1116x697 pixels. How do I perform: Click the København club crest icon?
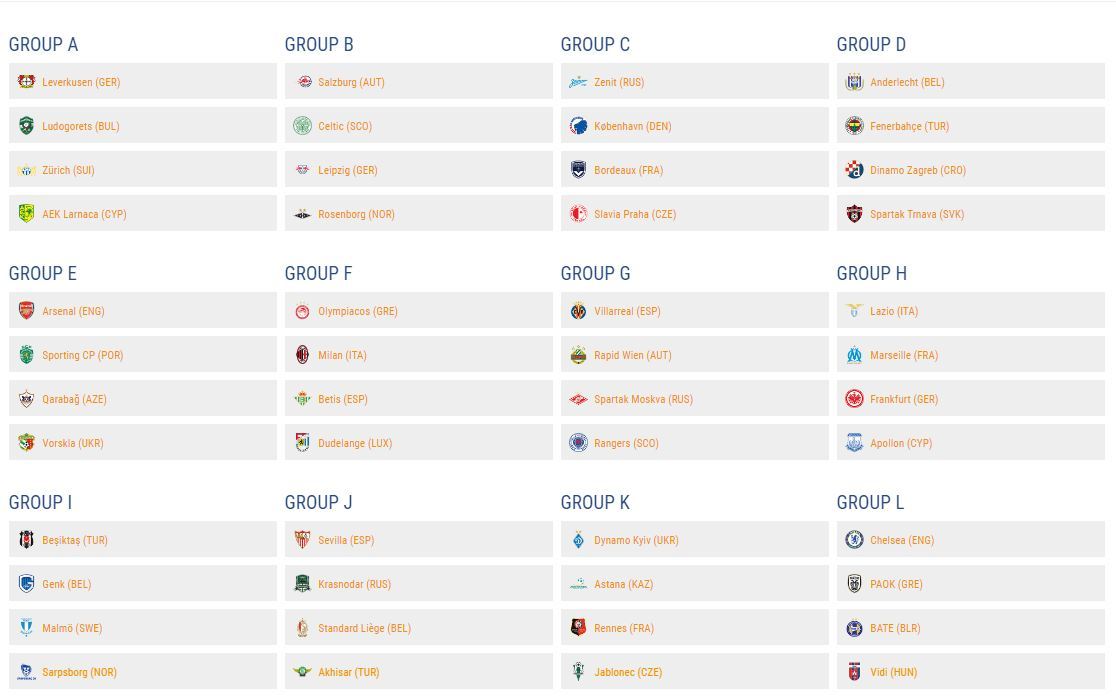(x=579, y=125)
